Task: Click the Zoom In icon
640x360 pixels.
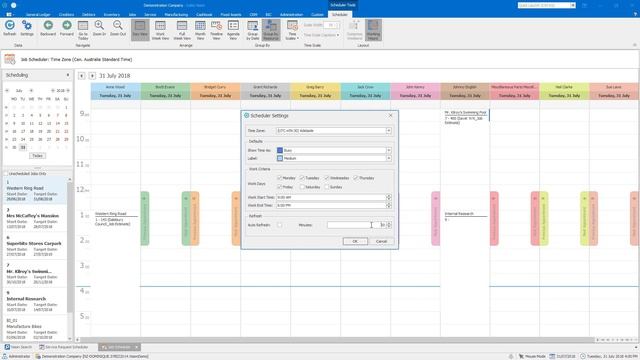Action: pos(99,29)
